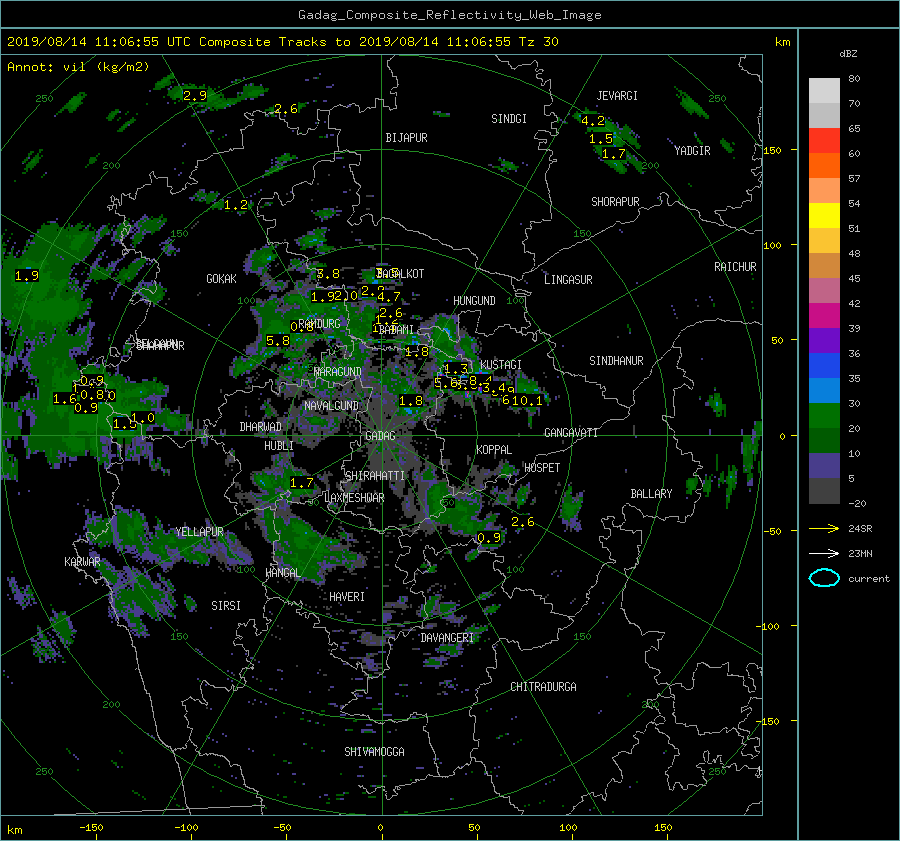900x841 pixels.
Task: Click the DAVANGERI city label
Action: click(447, 638)
